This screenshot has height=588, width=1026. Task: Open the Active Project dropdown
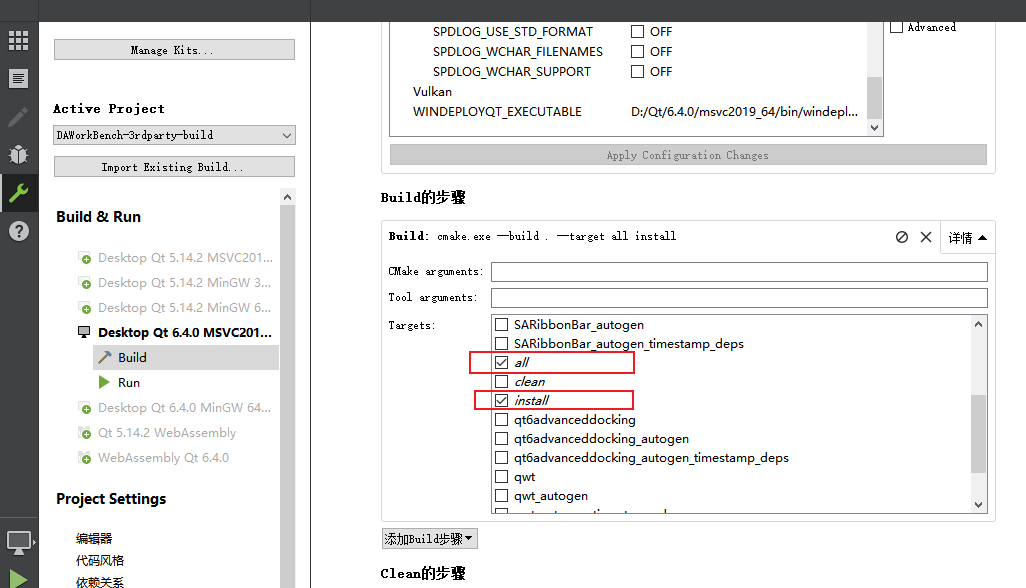(x=174, y=135)
